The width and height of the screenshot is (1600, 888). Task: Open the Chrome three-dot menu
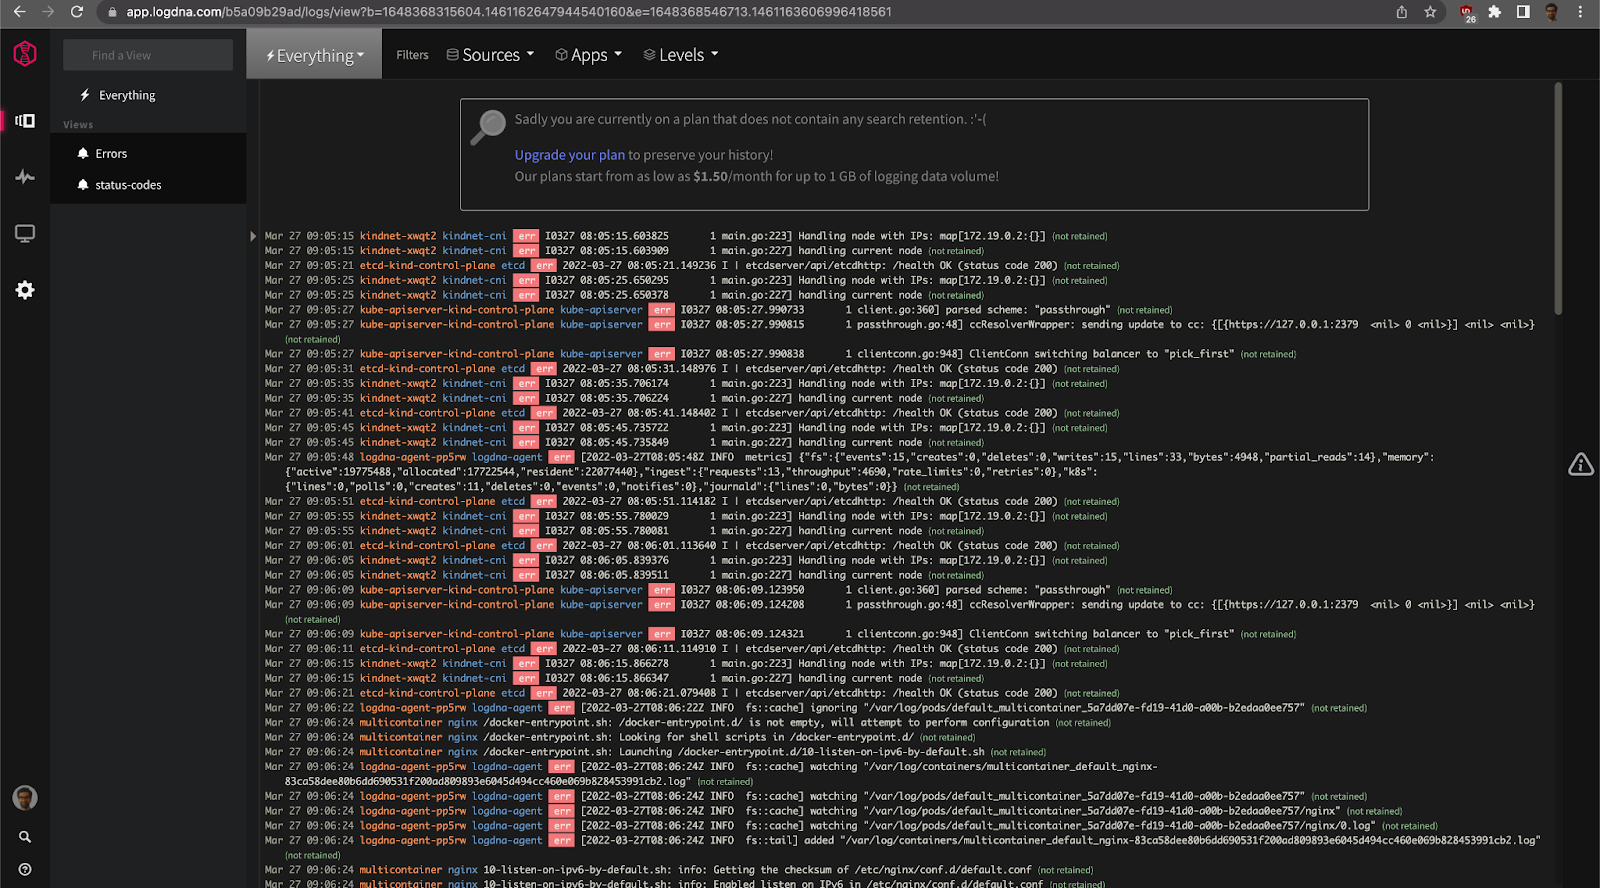click(1580, 12)
